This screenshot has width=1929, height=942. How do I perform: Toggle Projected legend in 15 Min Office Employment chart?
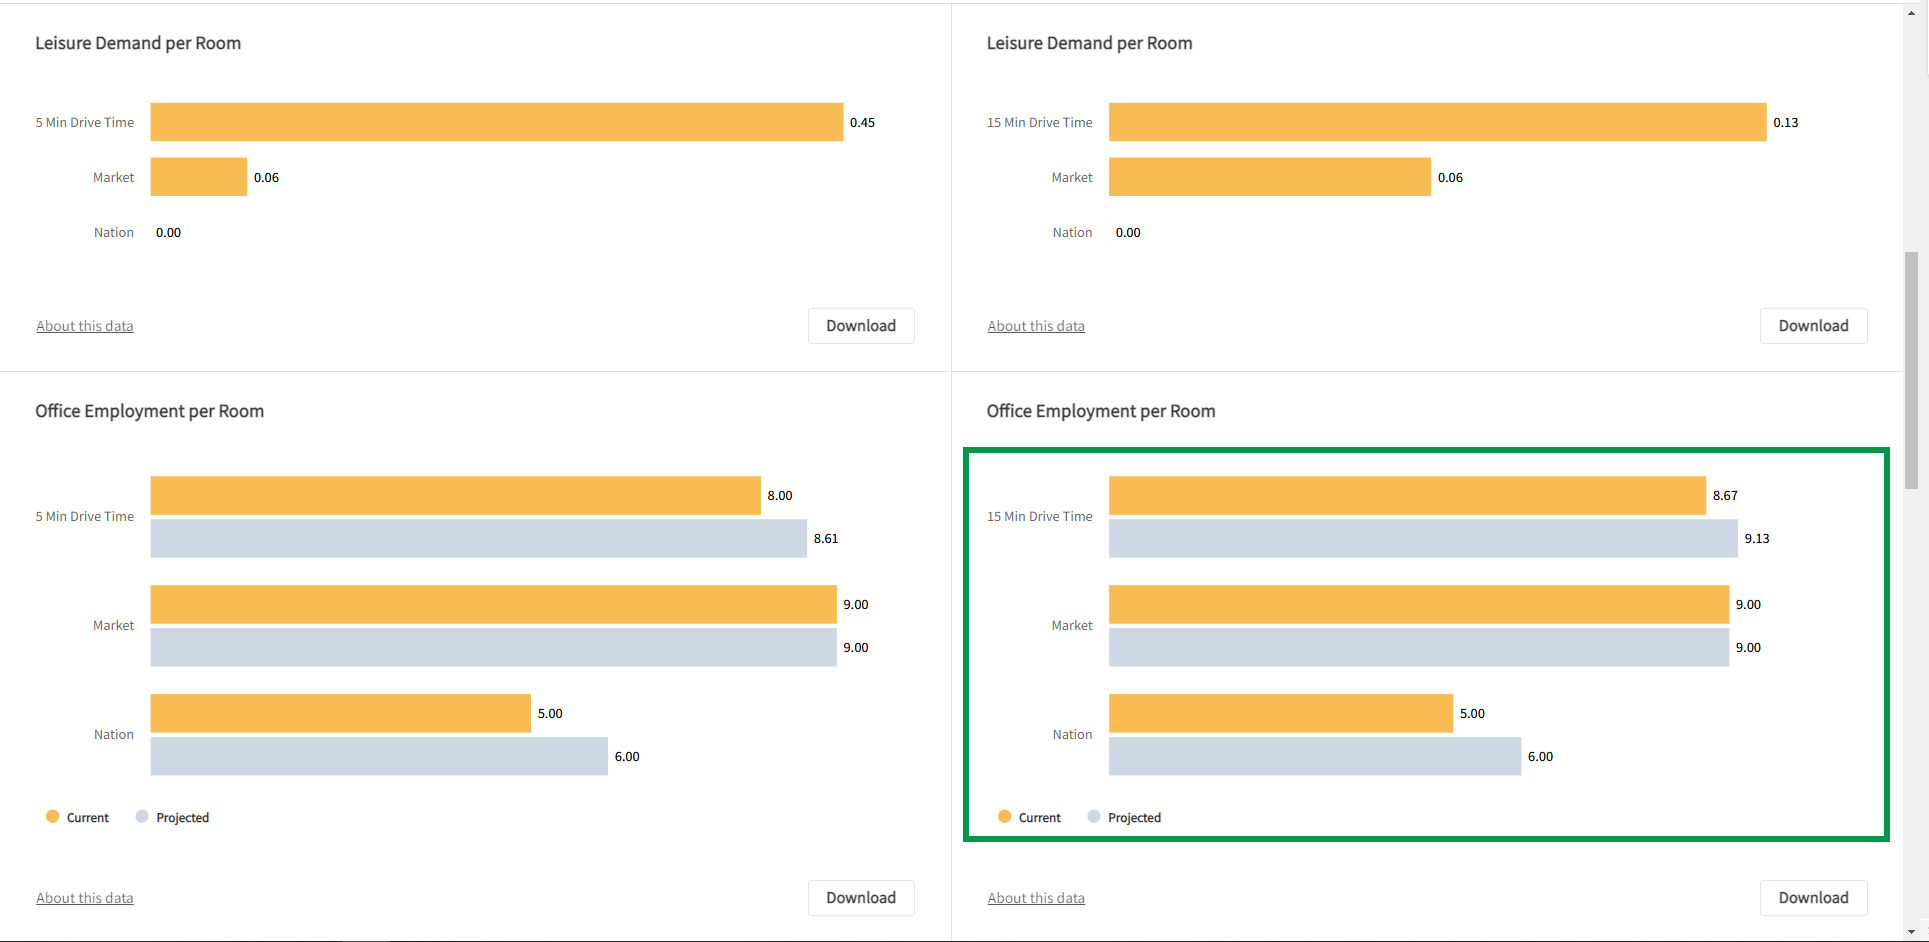tap(1124, 817)
